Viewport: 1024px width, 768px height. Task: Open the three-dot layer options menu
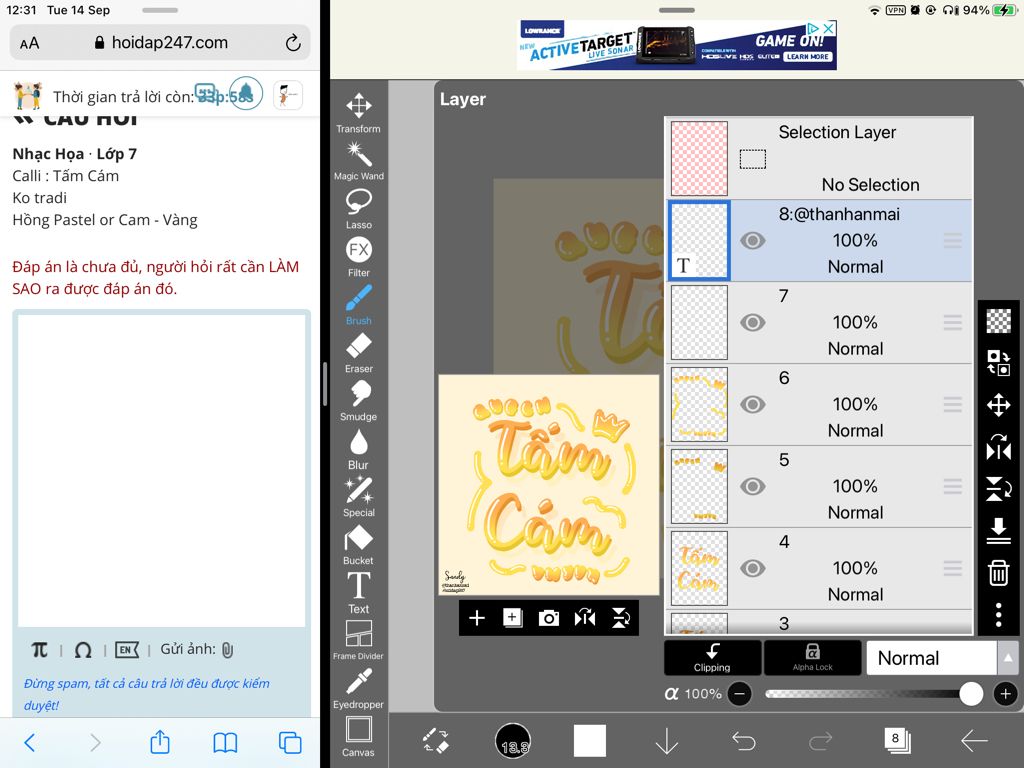pos(999,615)
